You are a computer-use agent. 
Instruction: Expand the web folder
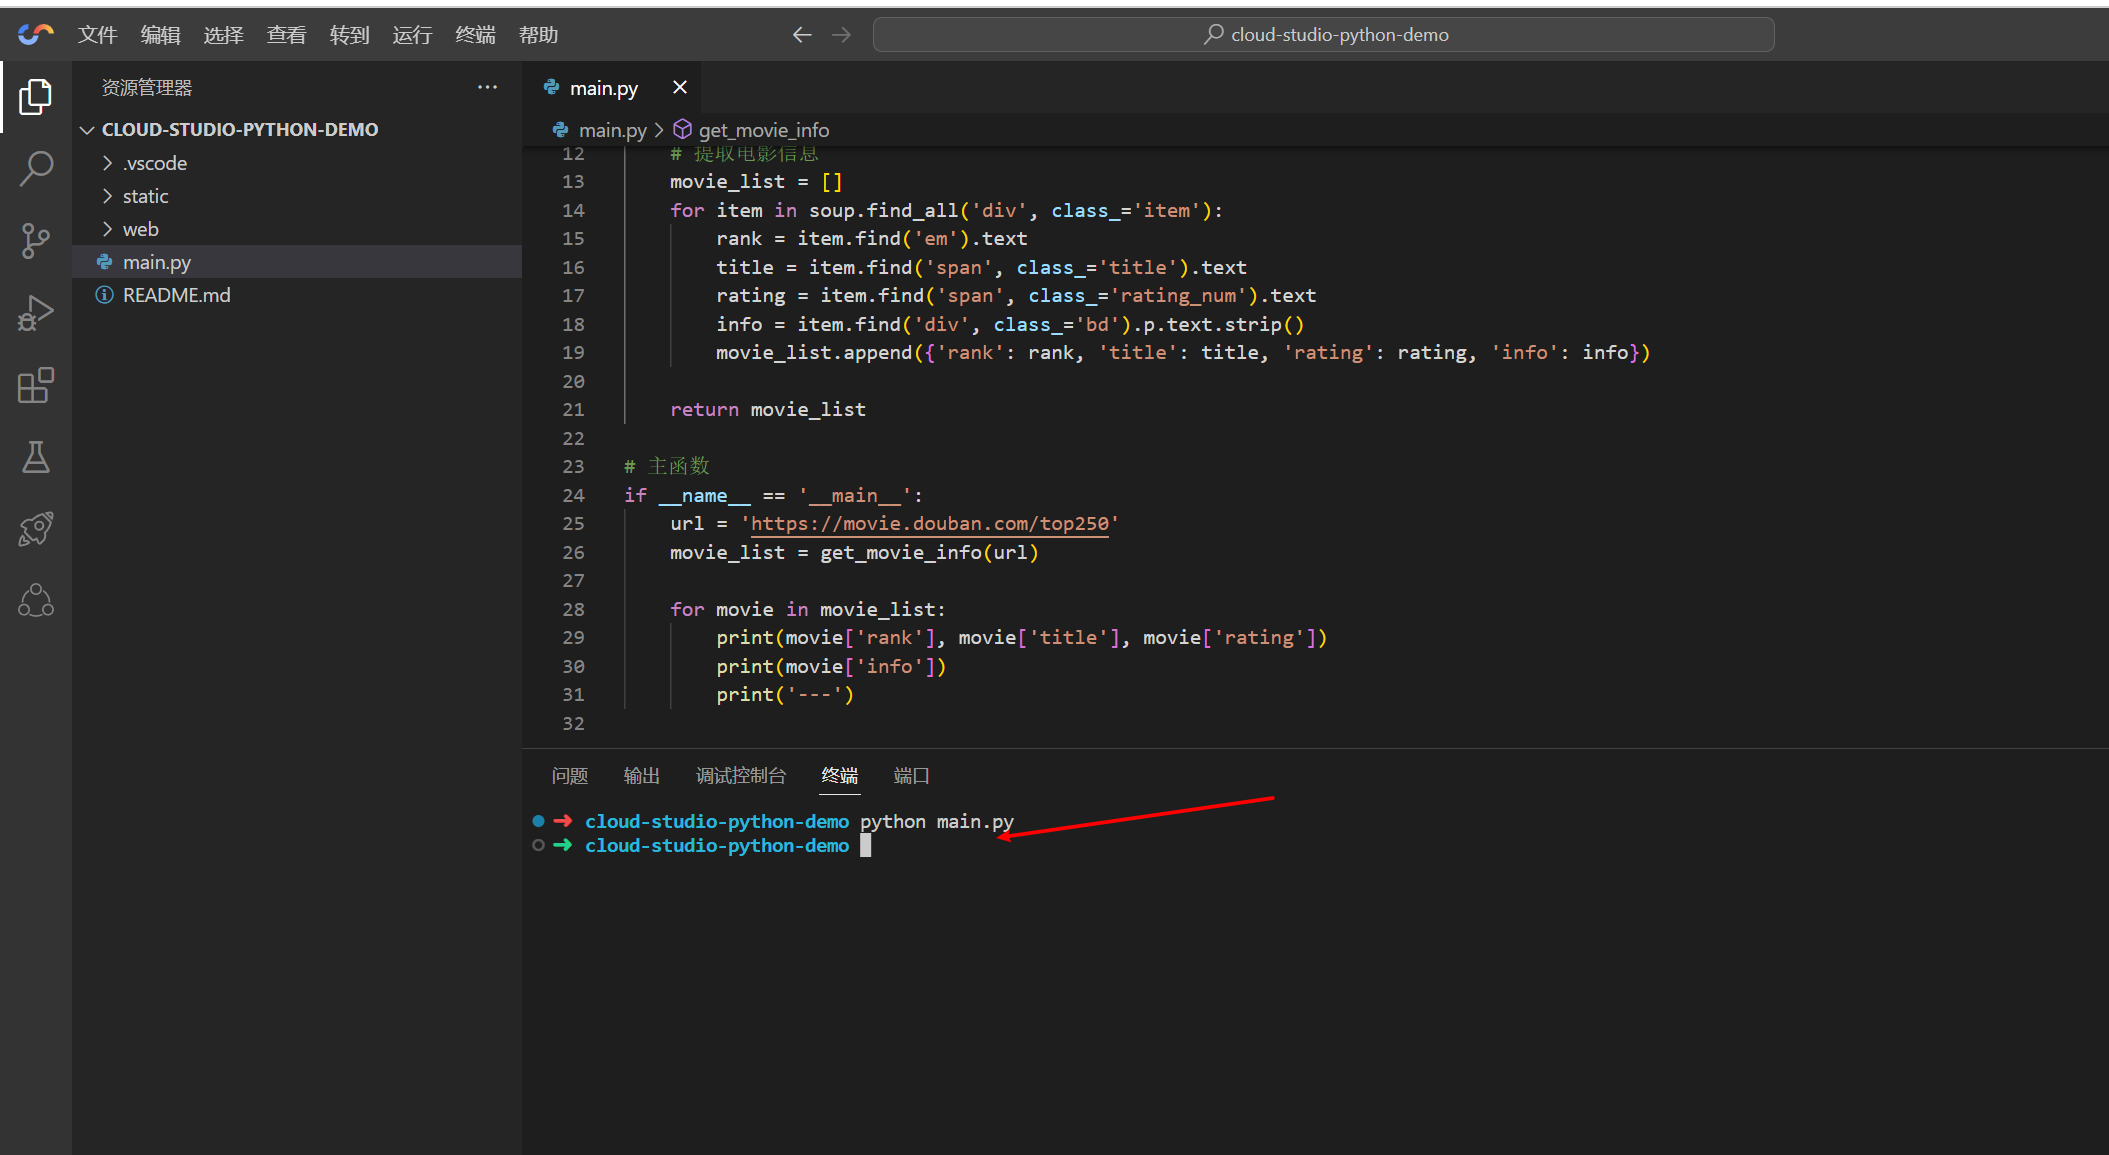pos(141,229)
